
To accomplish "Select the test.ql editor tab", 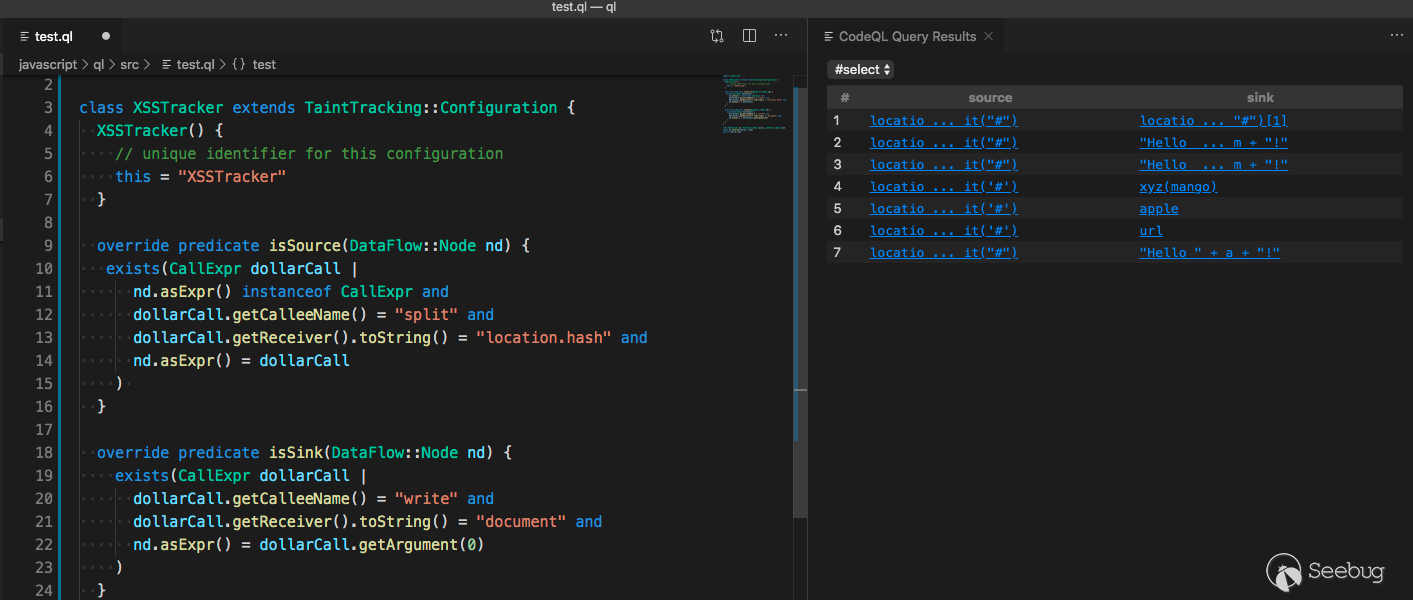I will coord(53,37).
